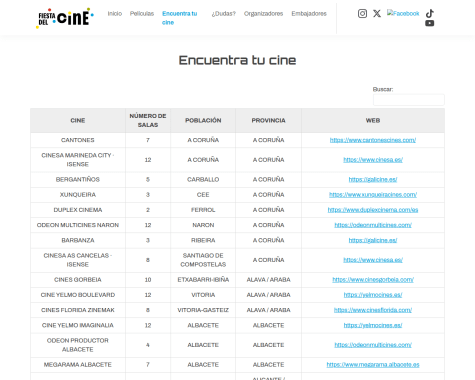This screenshot has width=475, height=380.
Task: Open the xunqueiracines.com link
Action: (373, 195)
